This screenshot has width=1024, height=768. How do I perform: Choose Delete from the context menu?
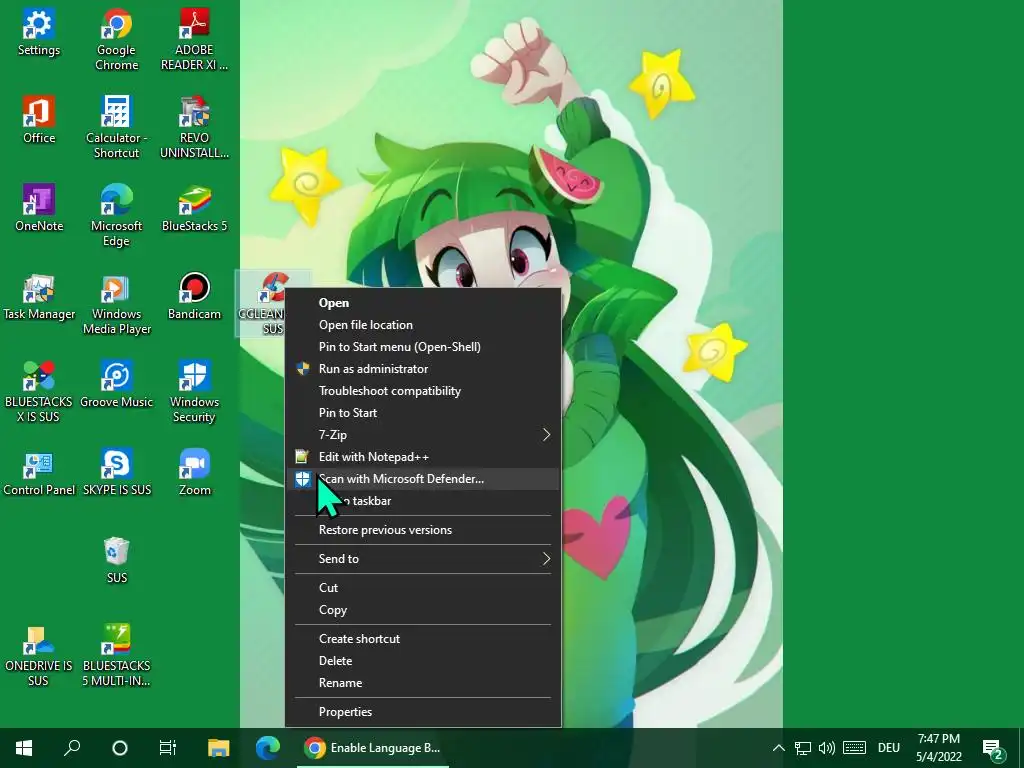coord(423,661)
